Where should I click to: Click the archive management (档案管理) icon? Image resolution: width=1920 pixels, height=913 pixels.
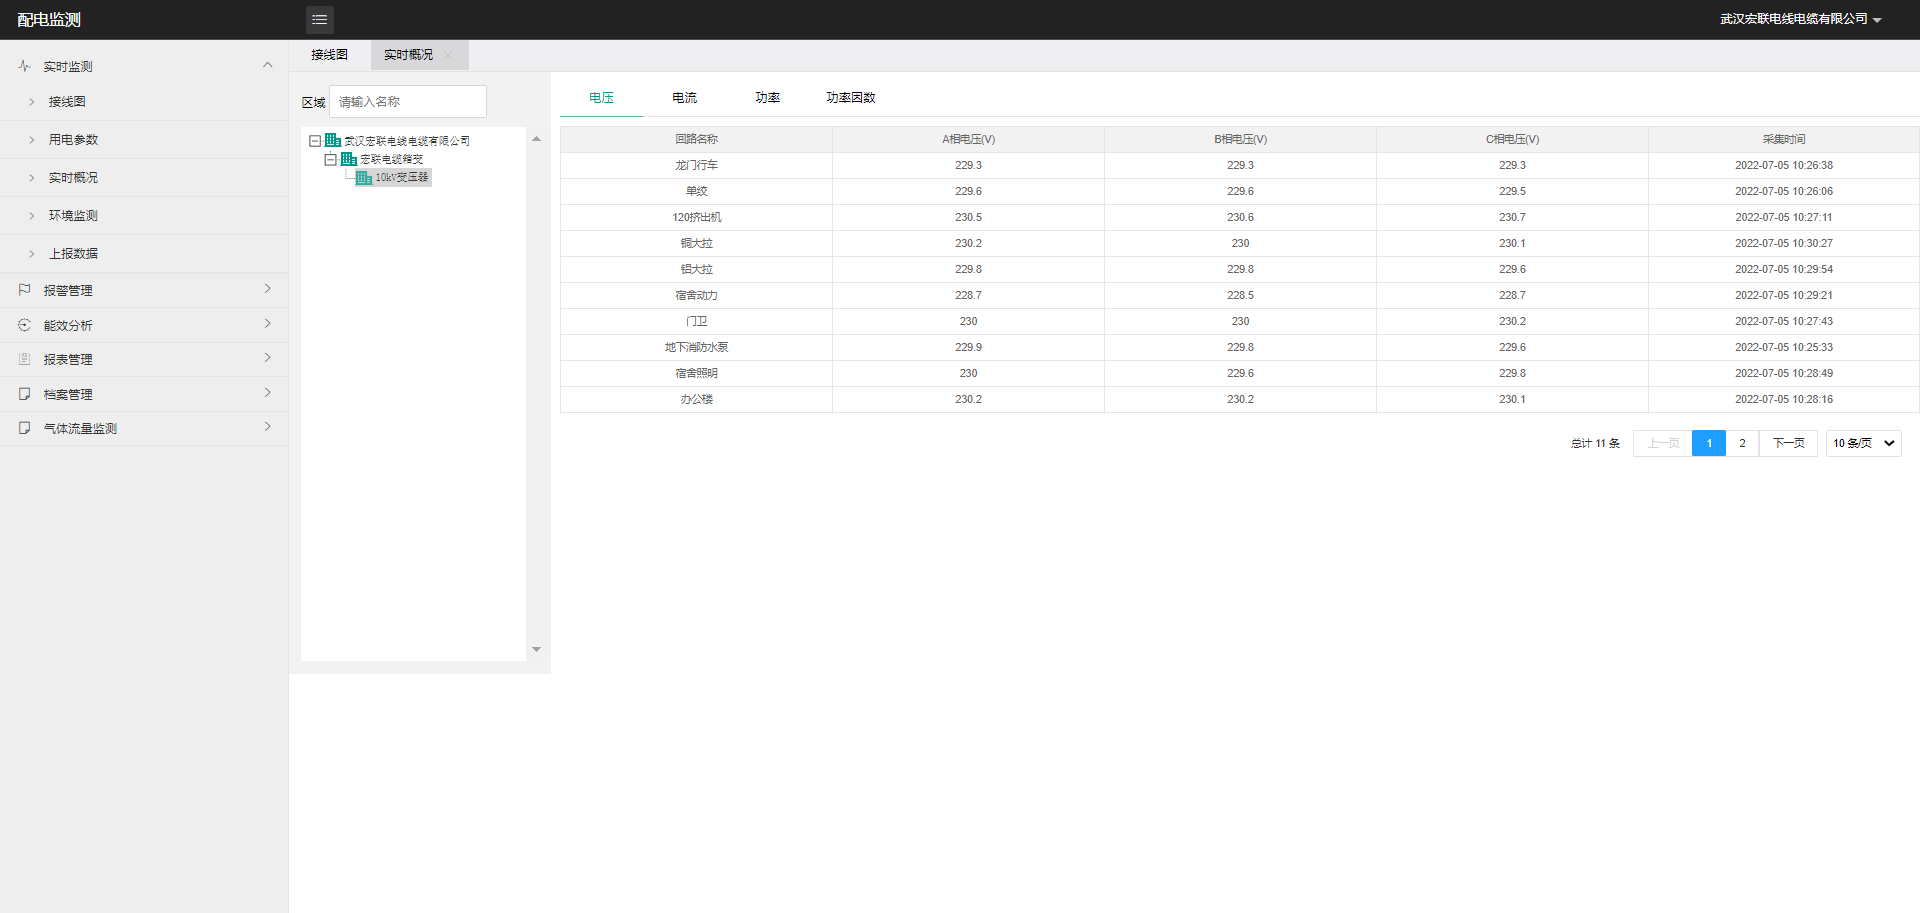pos(24,394)
